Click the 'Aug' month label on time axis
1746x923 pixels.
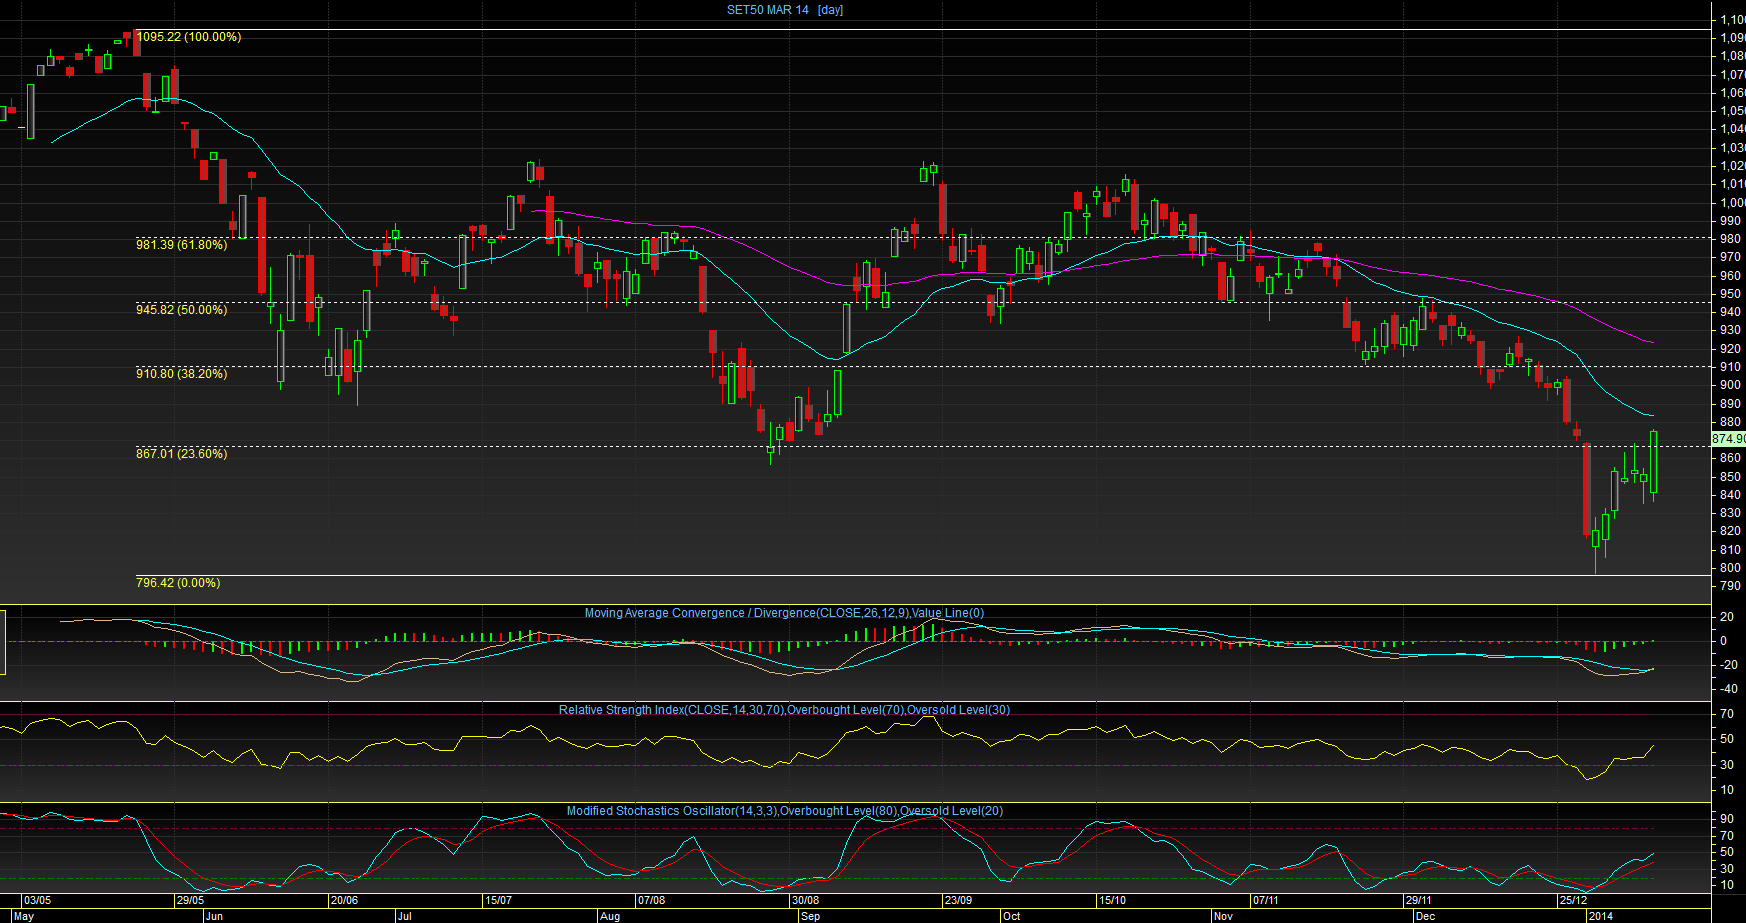click(x=610, y=916)
